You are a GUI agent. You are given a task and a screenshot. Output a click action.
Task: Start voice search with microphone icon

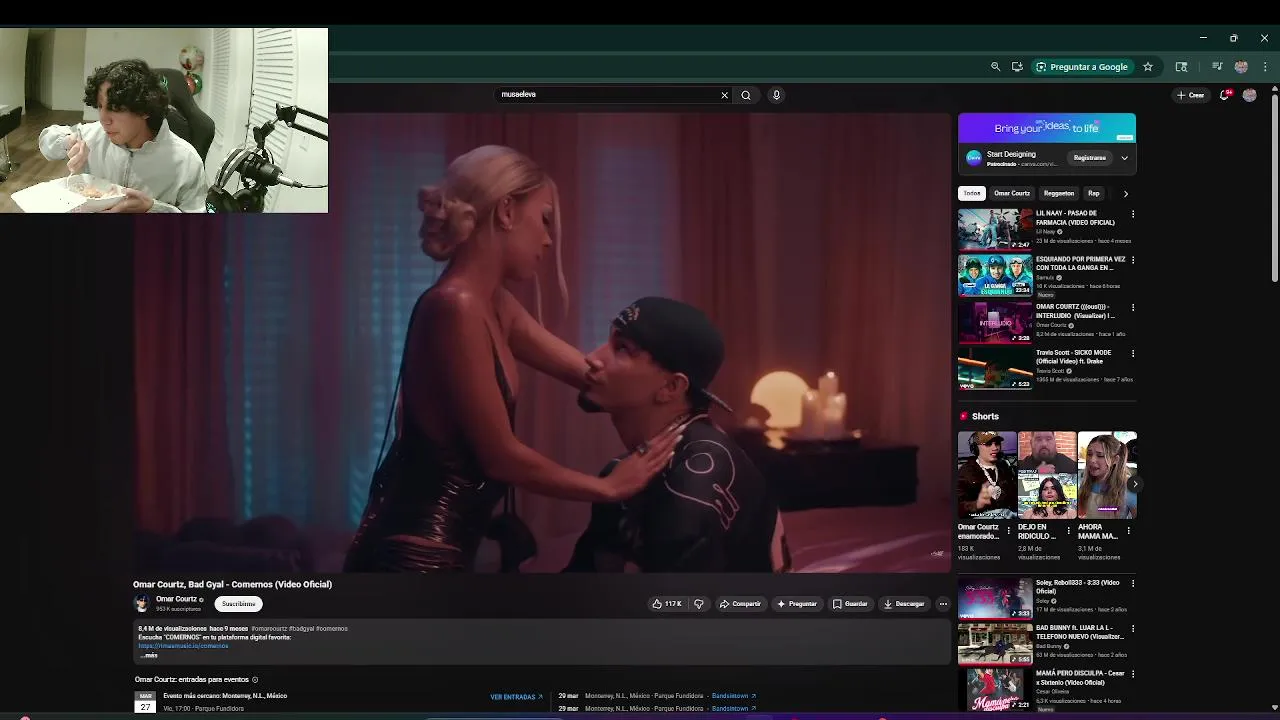[x=776, y=95]
